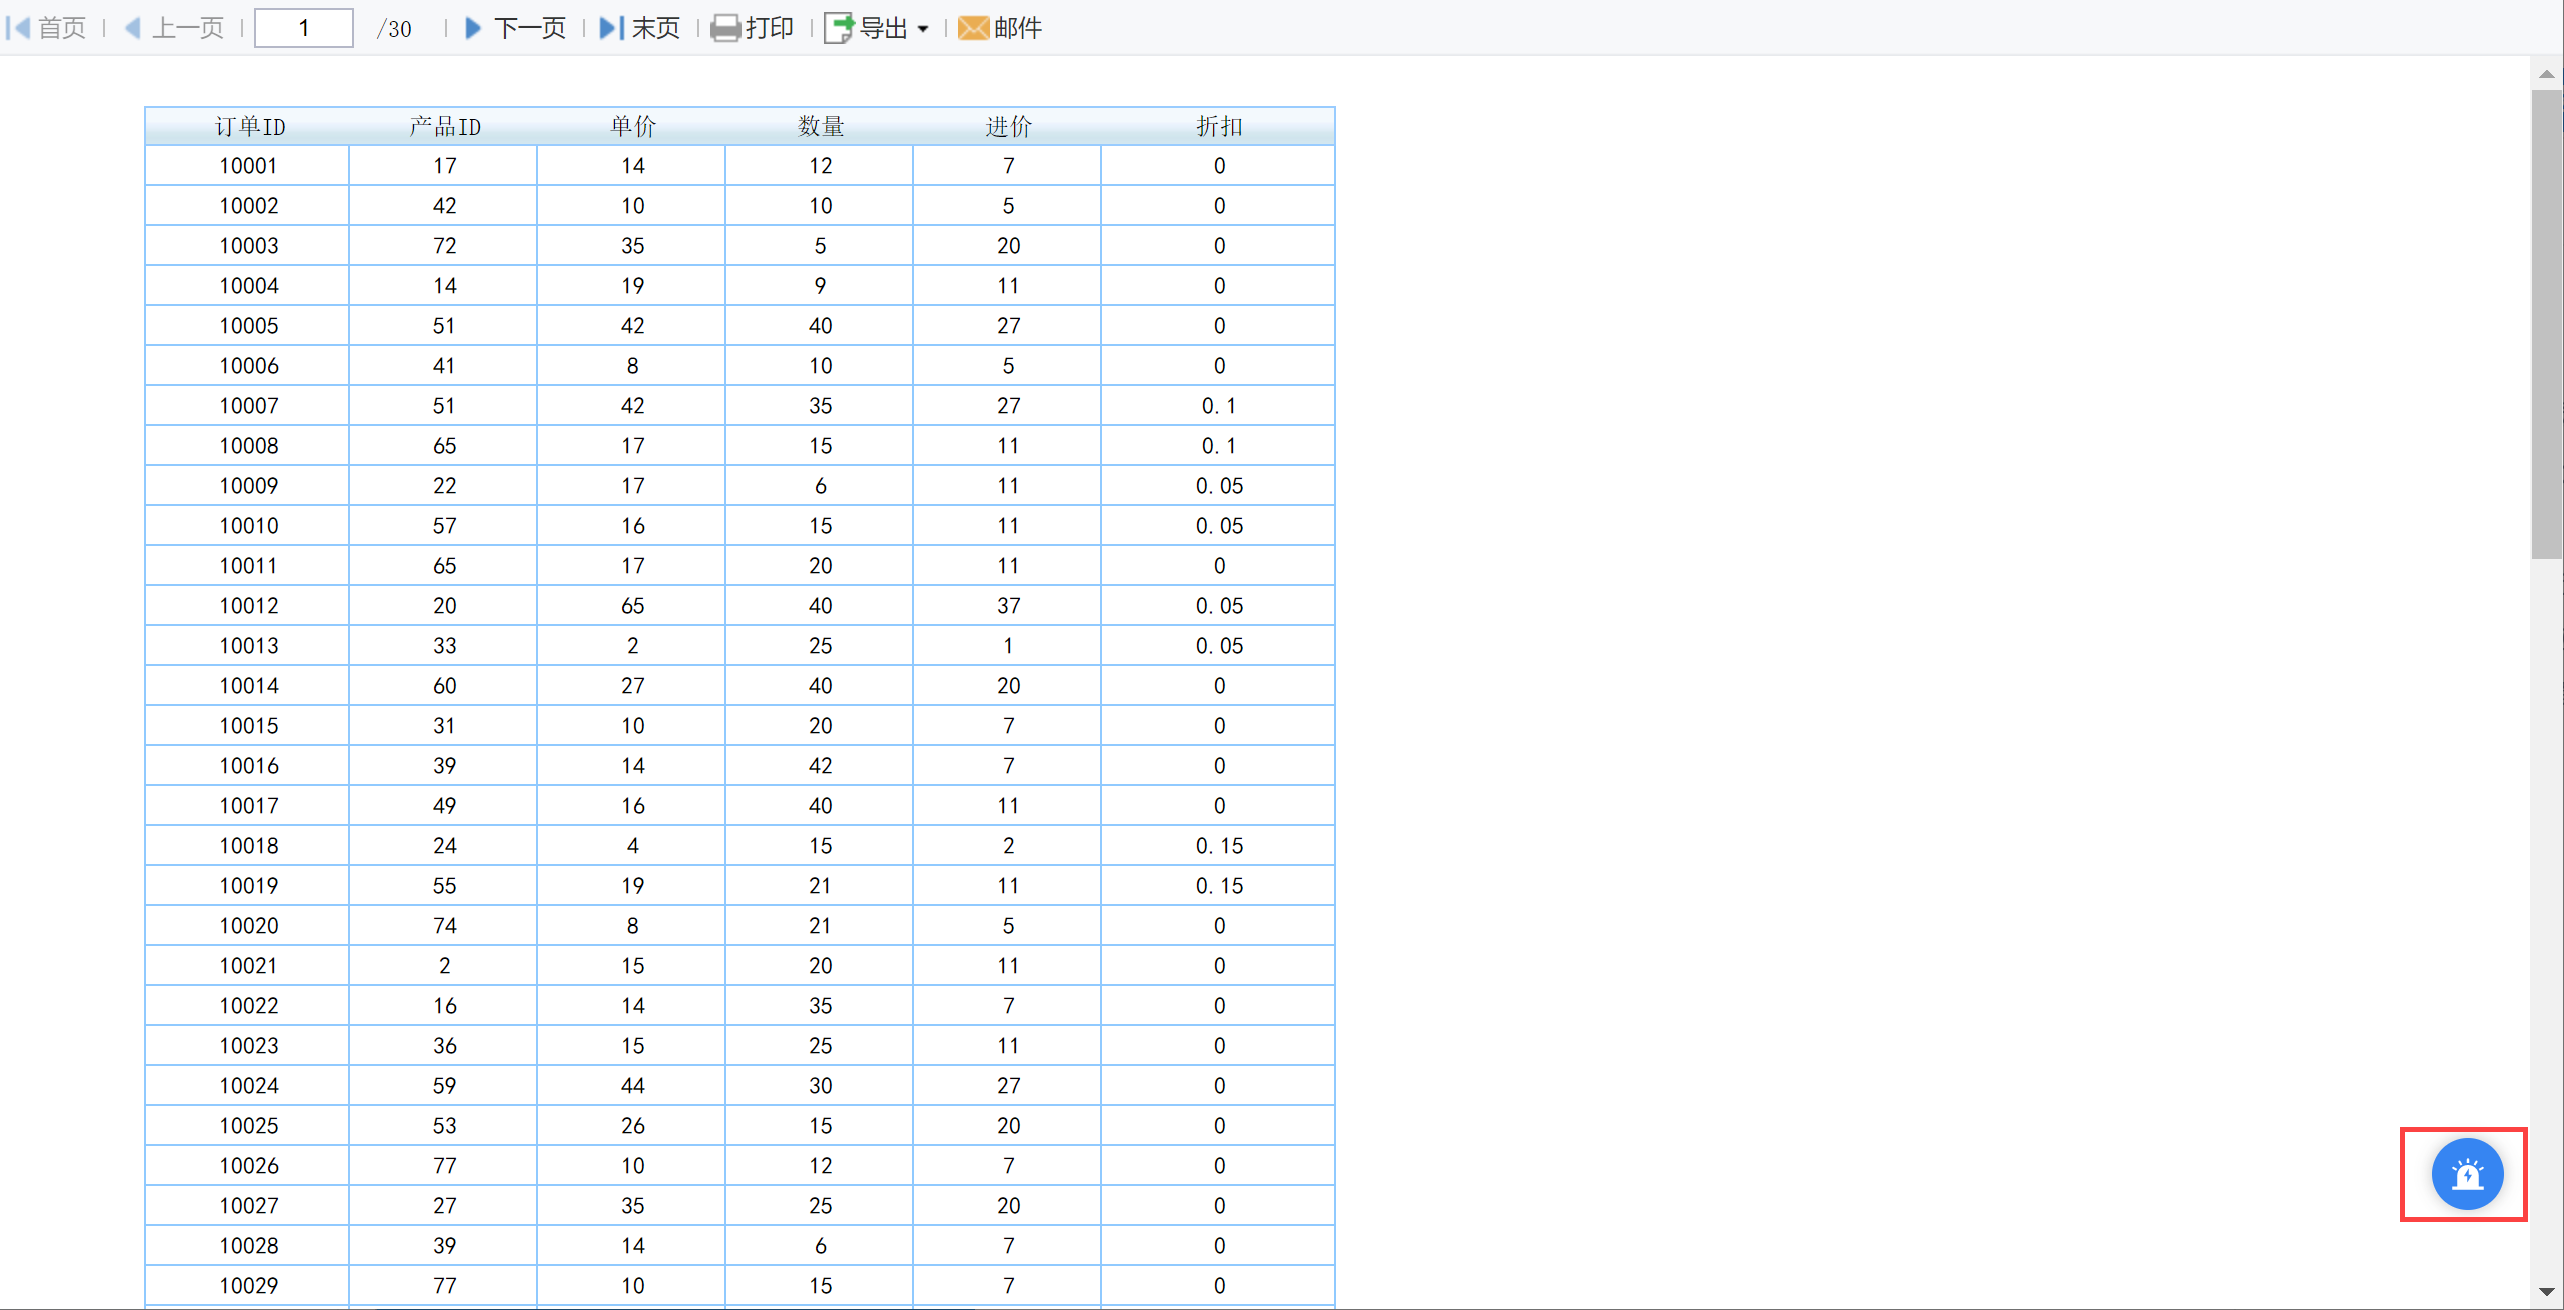
Task: Click the blue alarm floating button
Action: pos(2466,1174)
